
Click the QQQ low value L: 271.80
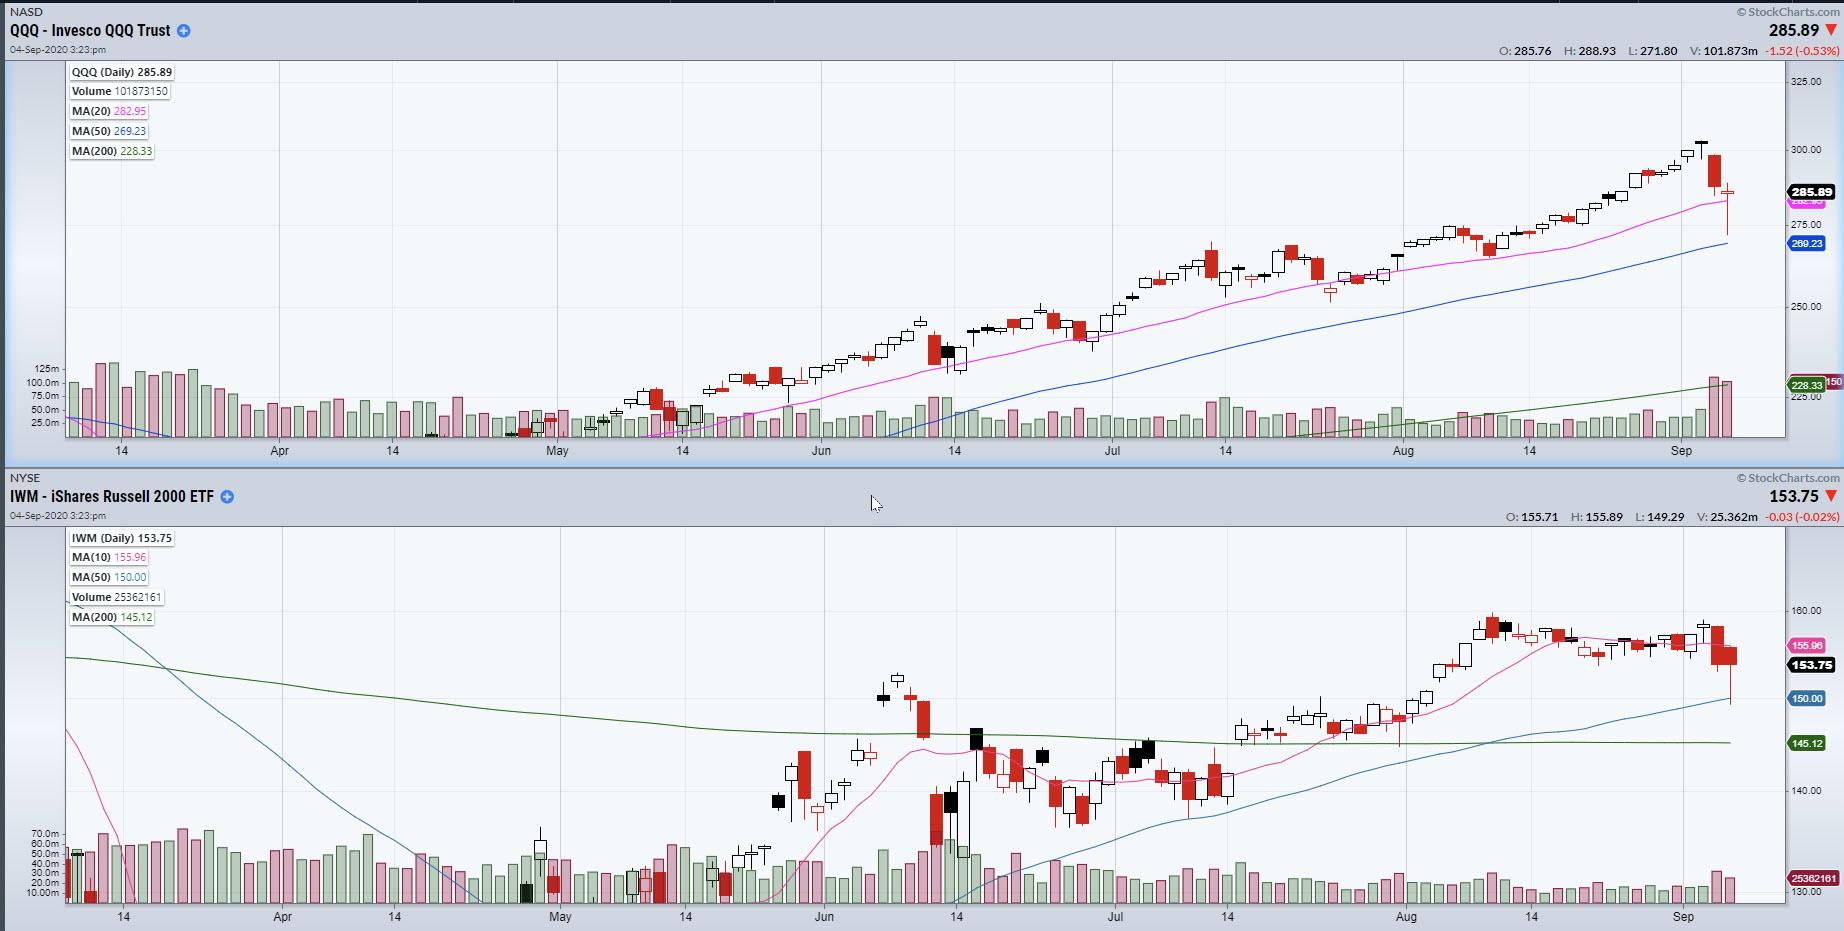pyautogui.click(x=1652, y=51)
